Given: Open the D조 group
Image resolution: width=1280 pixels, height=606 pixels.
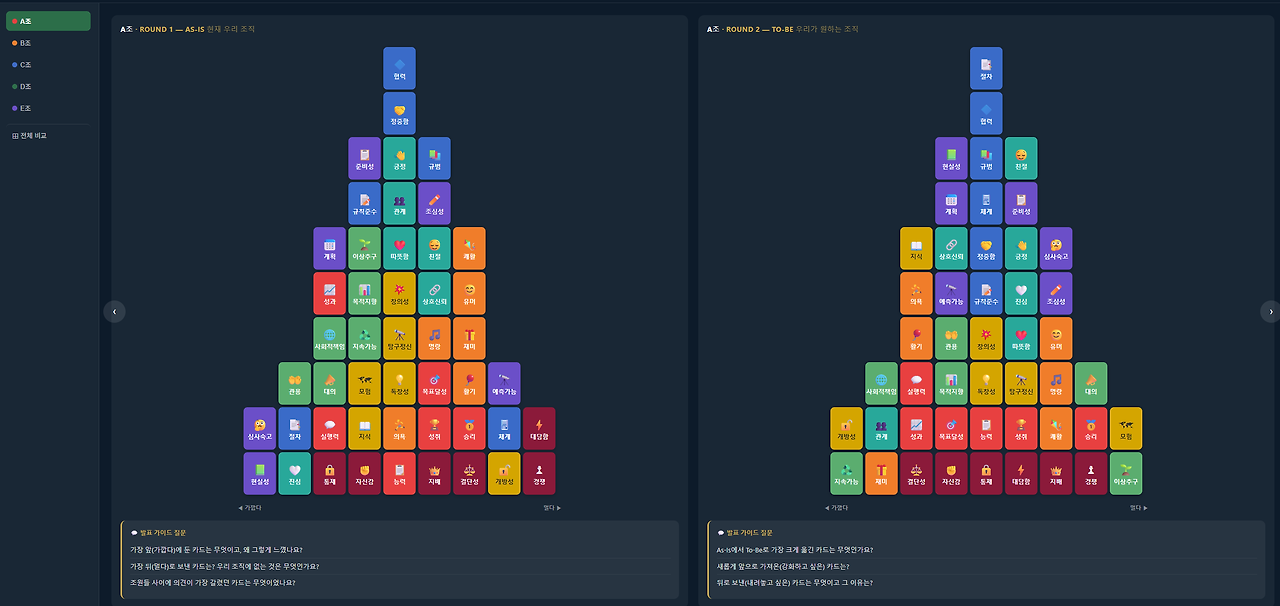Looking at the screenshot, I should pyautogui.click(x=48, y=86).
